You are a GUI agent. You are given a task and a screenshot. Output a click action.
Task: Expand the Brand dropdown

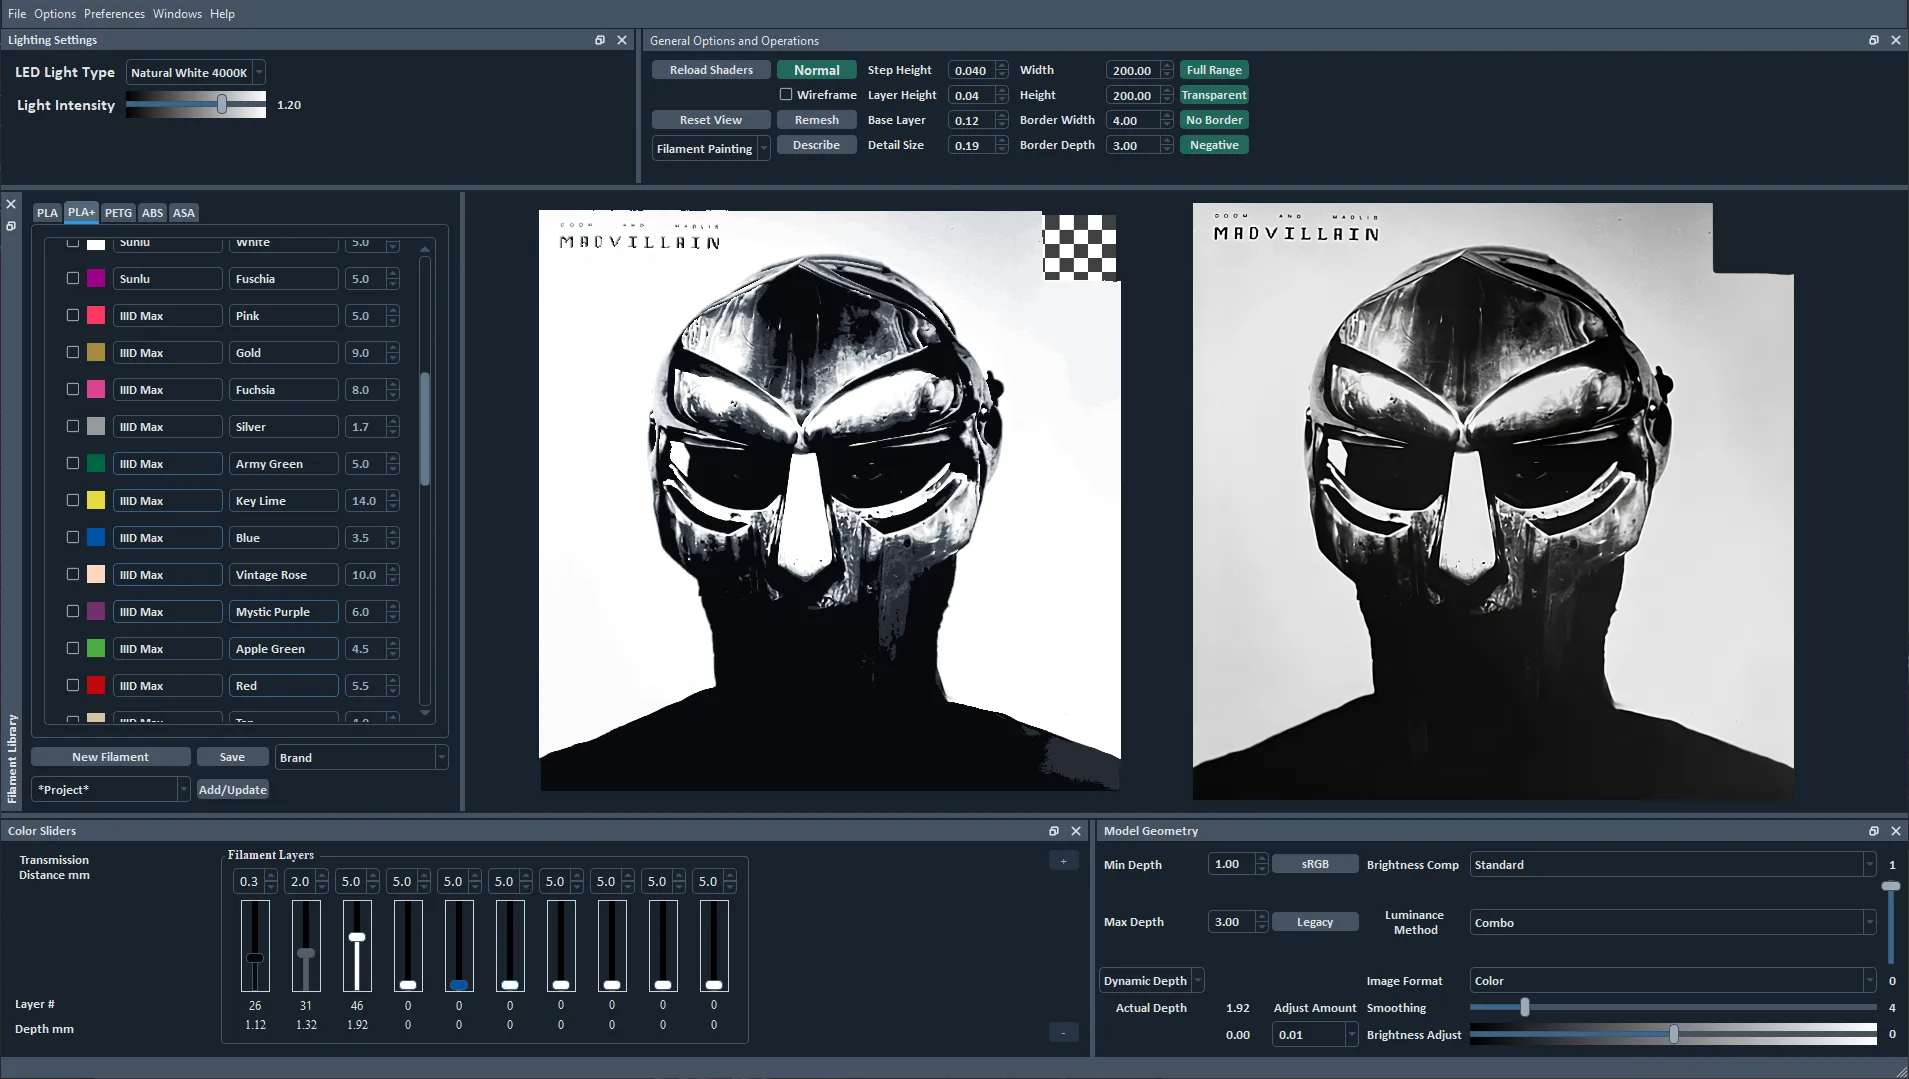tap(441, 757)
